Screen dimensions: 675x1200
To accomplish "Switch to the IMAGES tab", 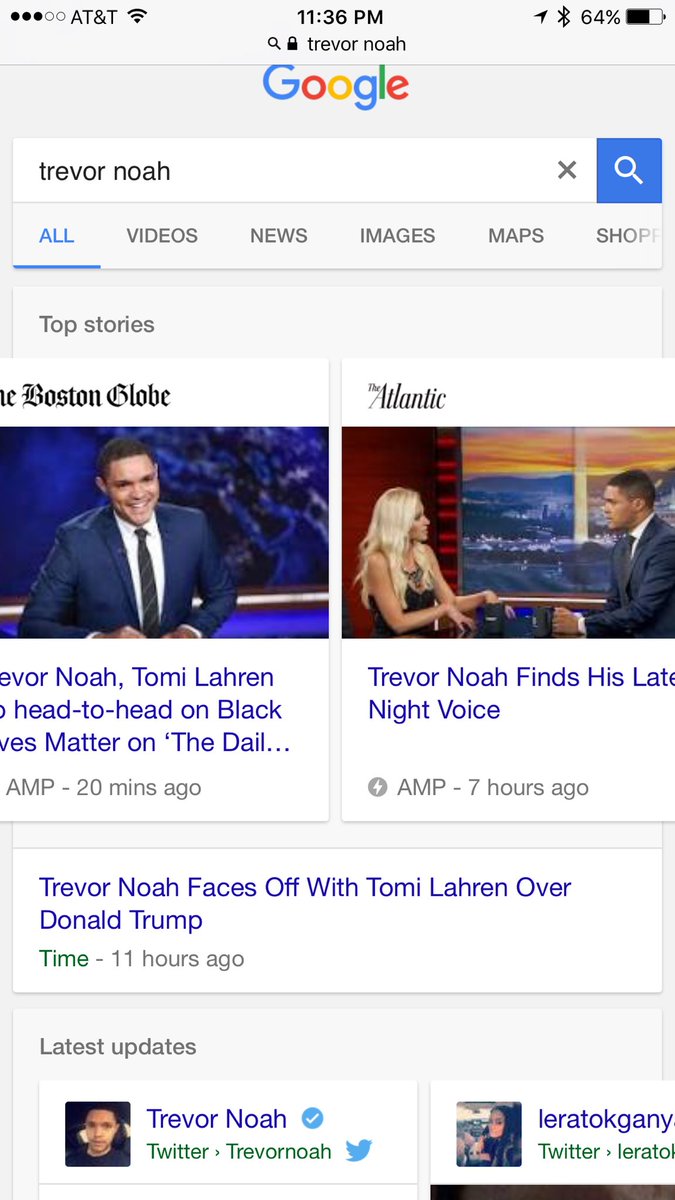I will click(397, 236).
